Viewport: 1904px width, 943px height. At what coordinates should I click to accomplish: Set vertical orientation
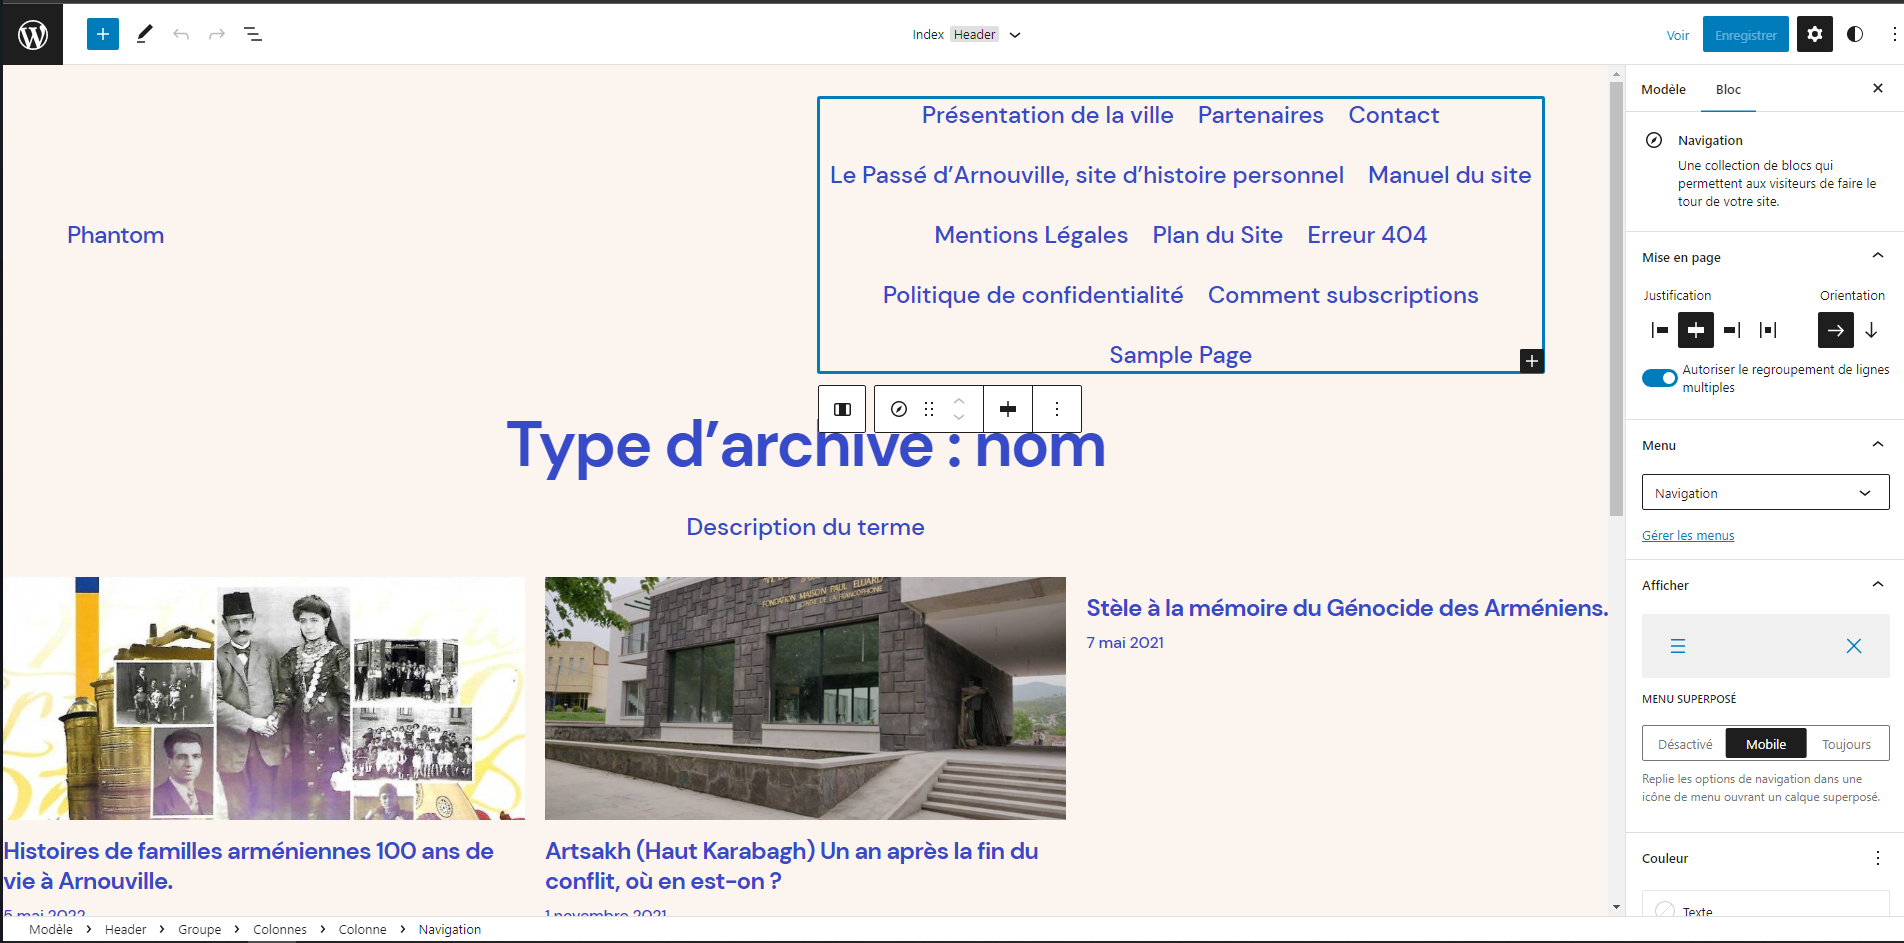1871,330
